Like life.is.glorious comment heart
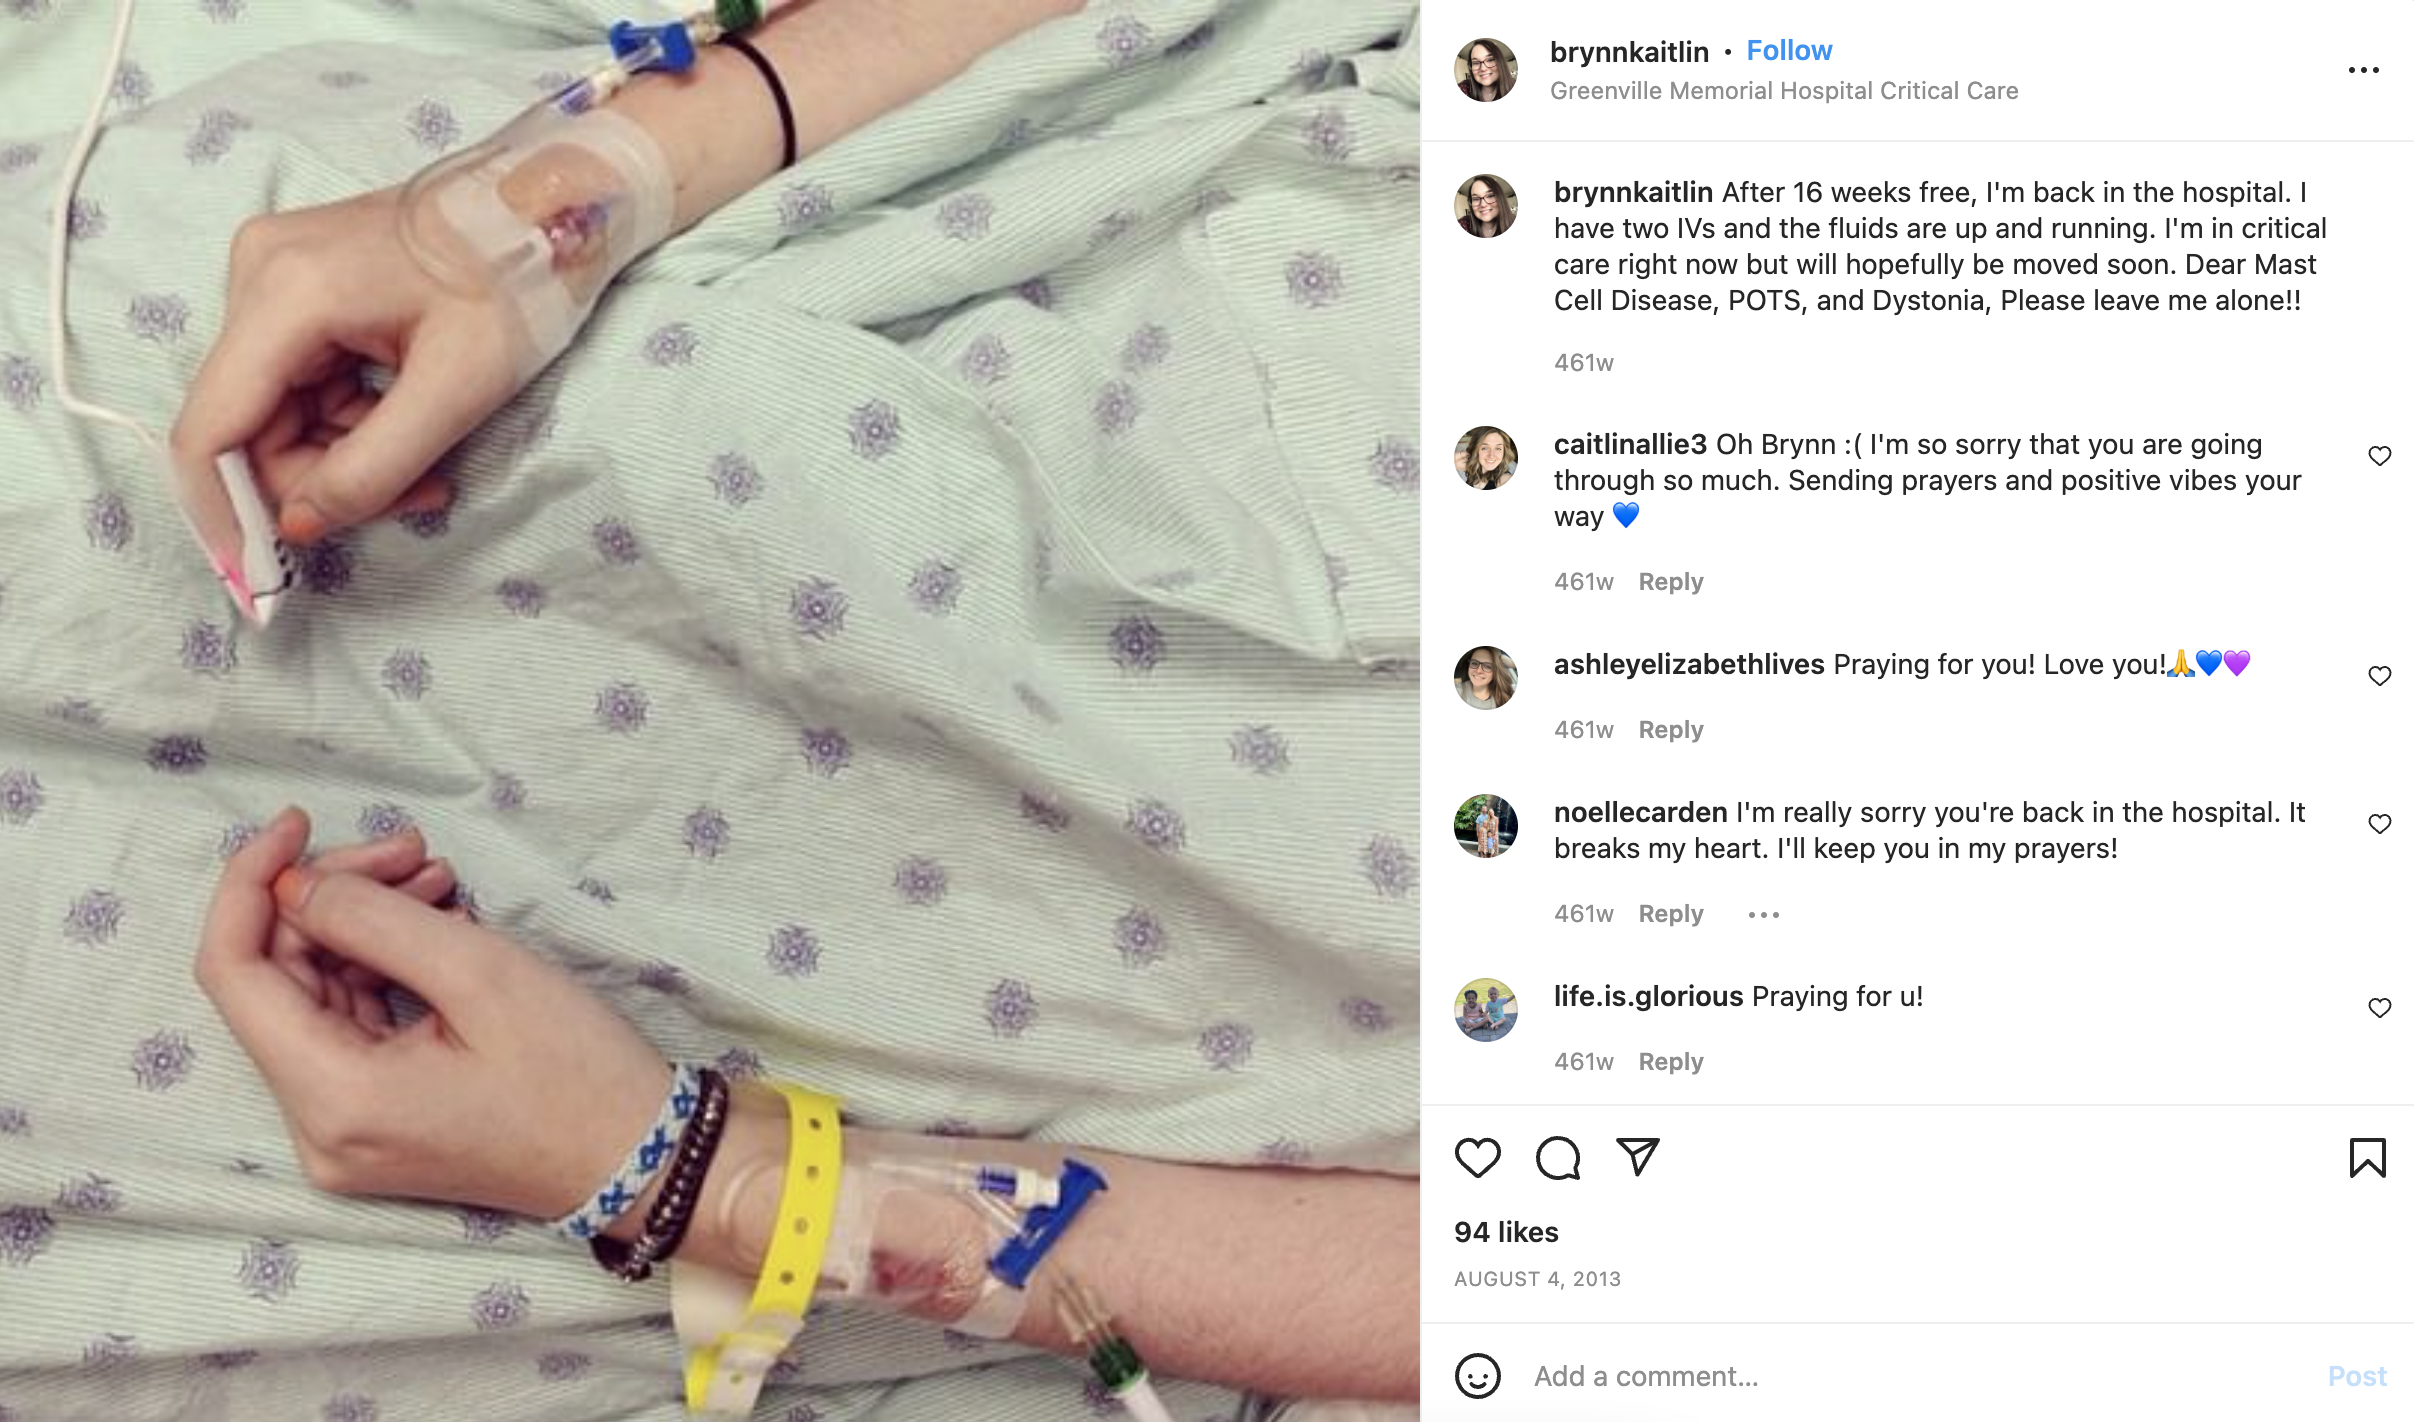This screenshot has width=2414, height=1422. pos(2380,1008)
